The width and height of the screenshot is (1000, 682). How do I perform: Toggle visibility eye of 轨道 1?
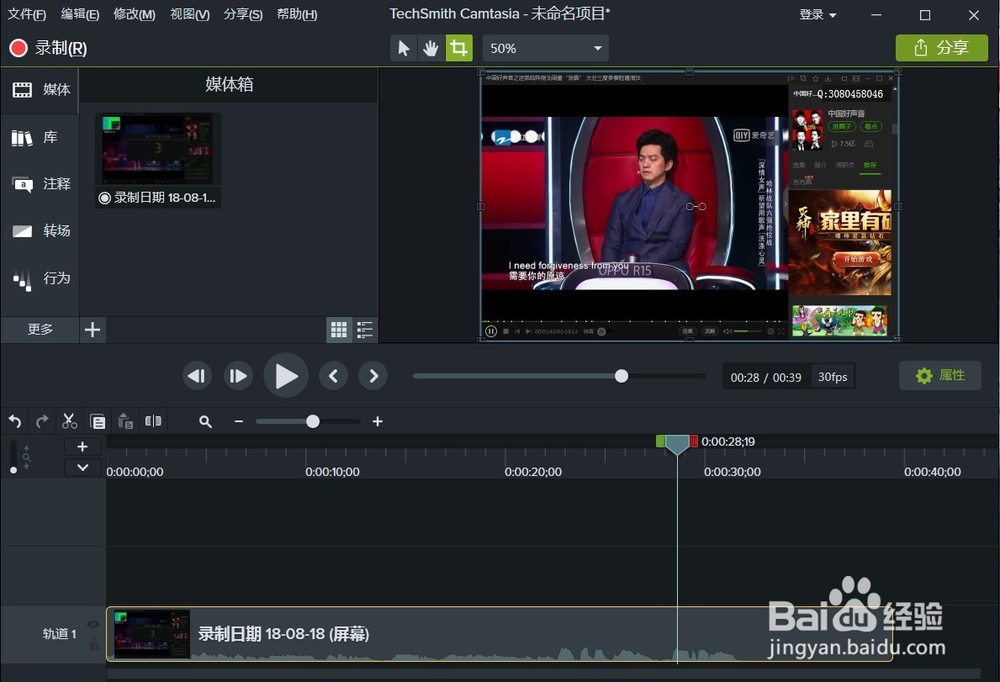(x=94, y=625)
